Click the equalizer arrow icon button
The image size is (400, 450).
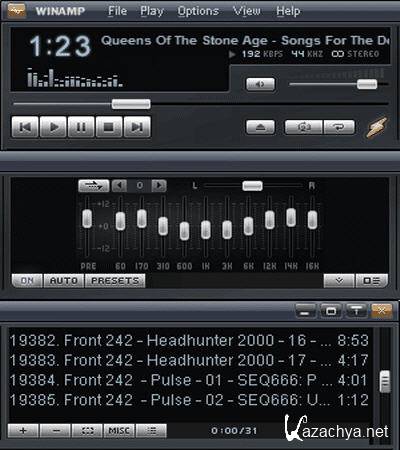94,186
